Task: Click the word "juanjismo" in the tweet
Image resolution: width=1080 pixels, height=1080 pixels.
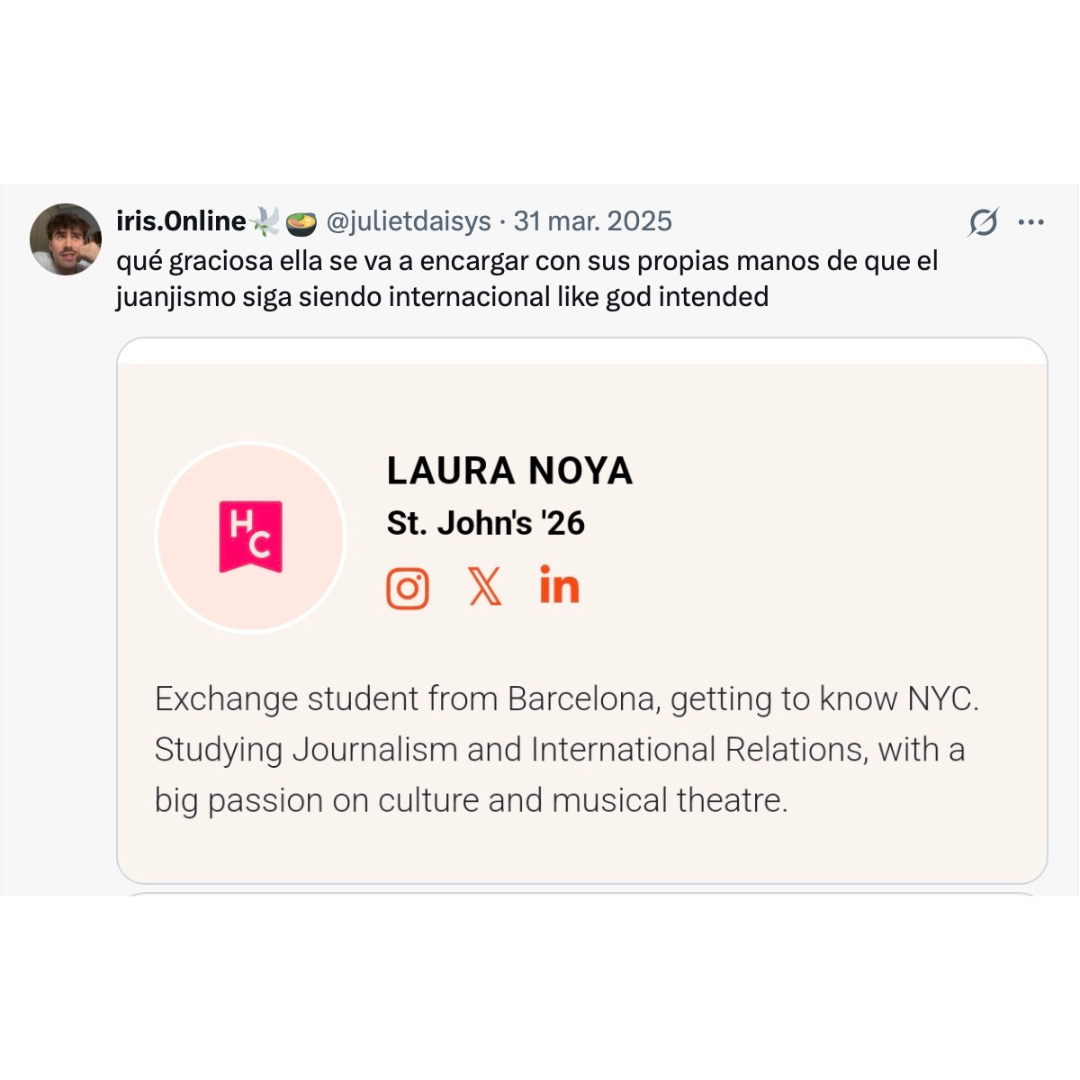Action: point(176,298)
